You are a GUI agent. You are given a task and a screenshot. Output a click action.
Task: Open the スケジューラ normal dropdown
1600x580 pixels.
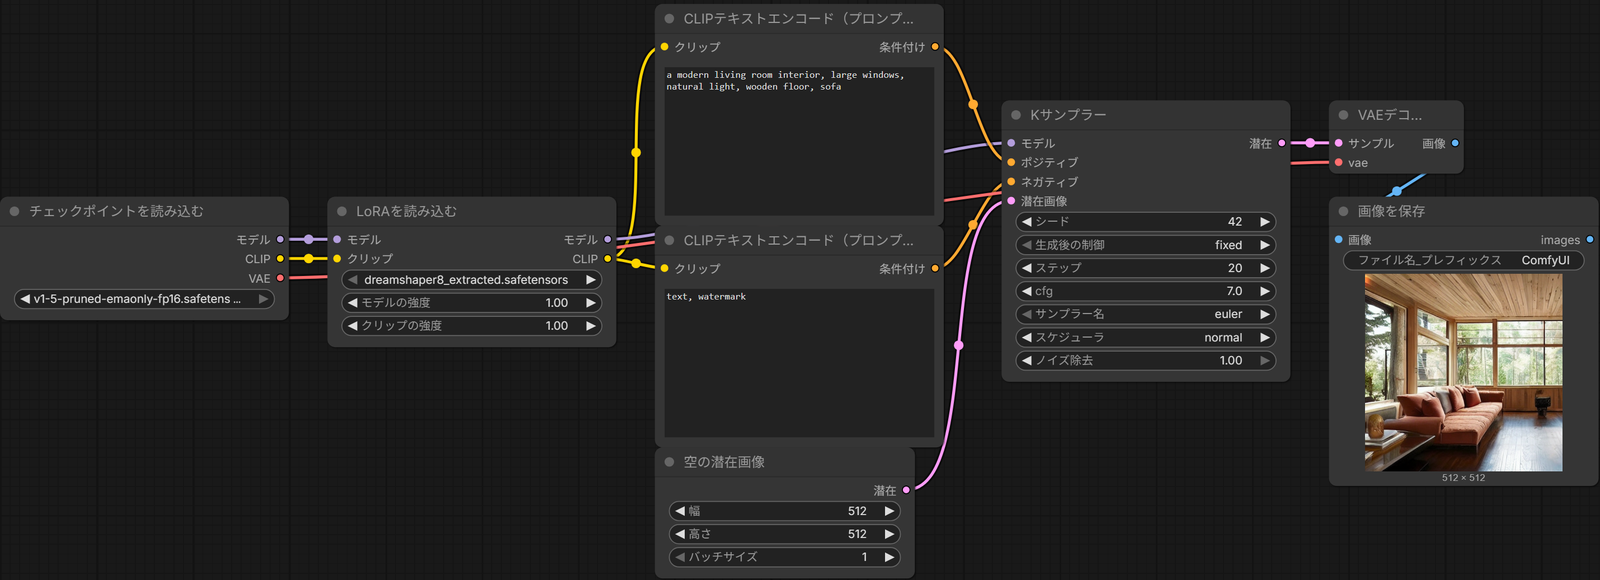click(x=1146, y=337)
